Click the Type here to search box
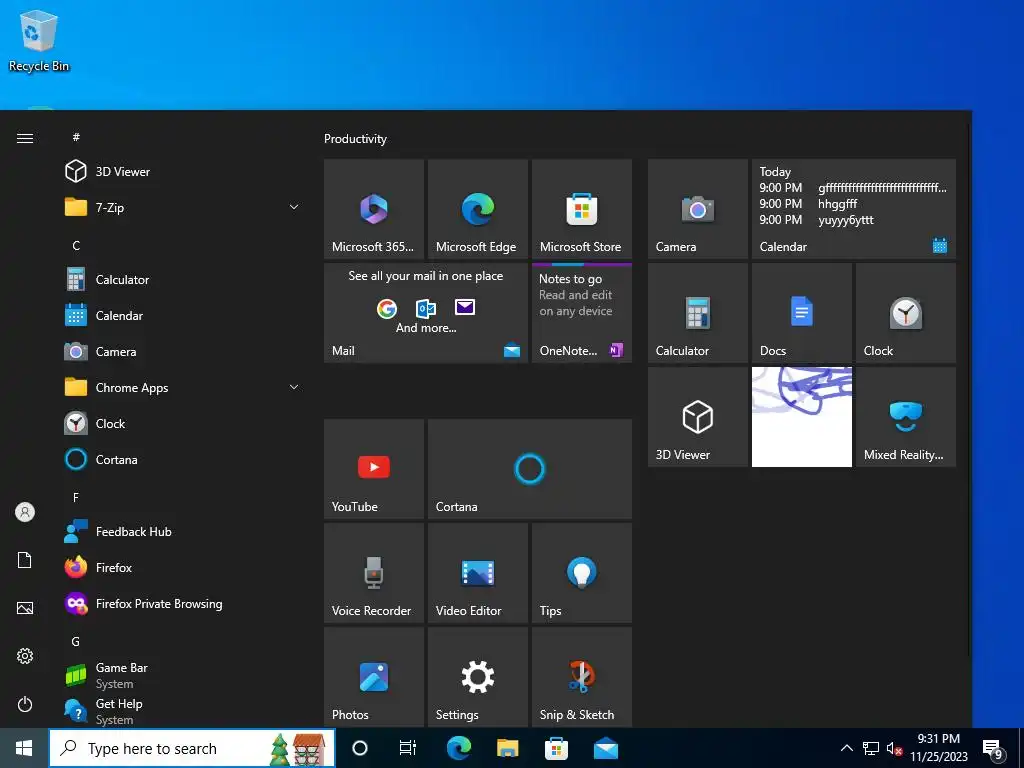This screenshot has width=1024, height=768. [x=192, y=748]
